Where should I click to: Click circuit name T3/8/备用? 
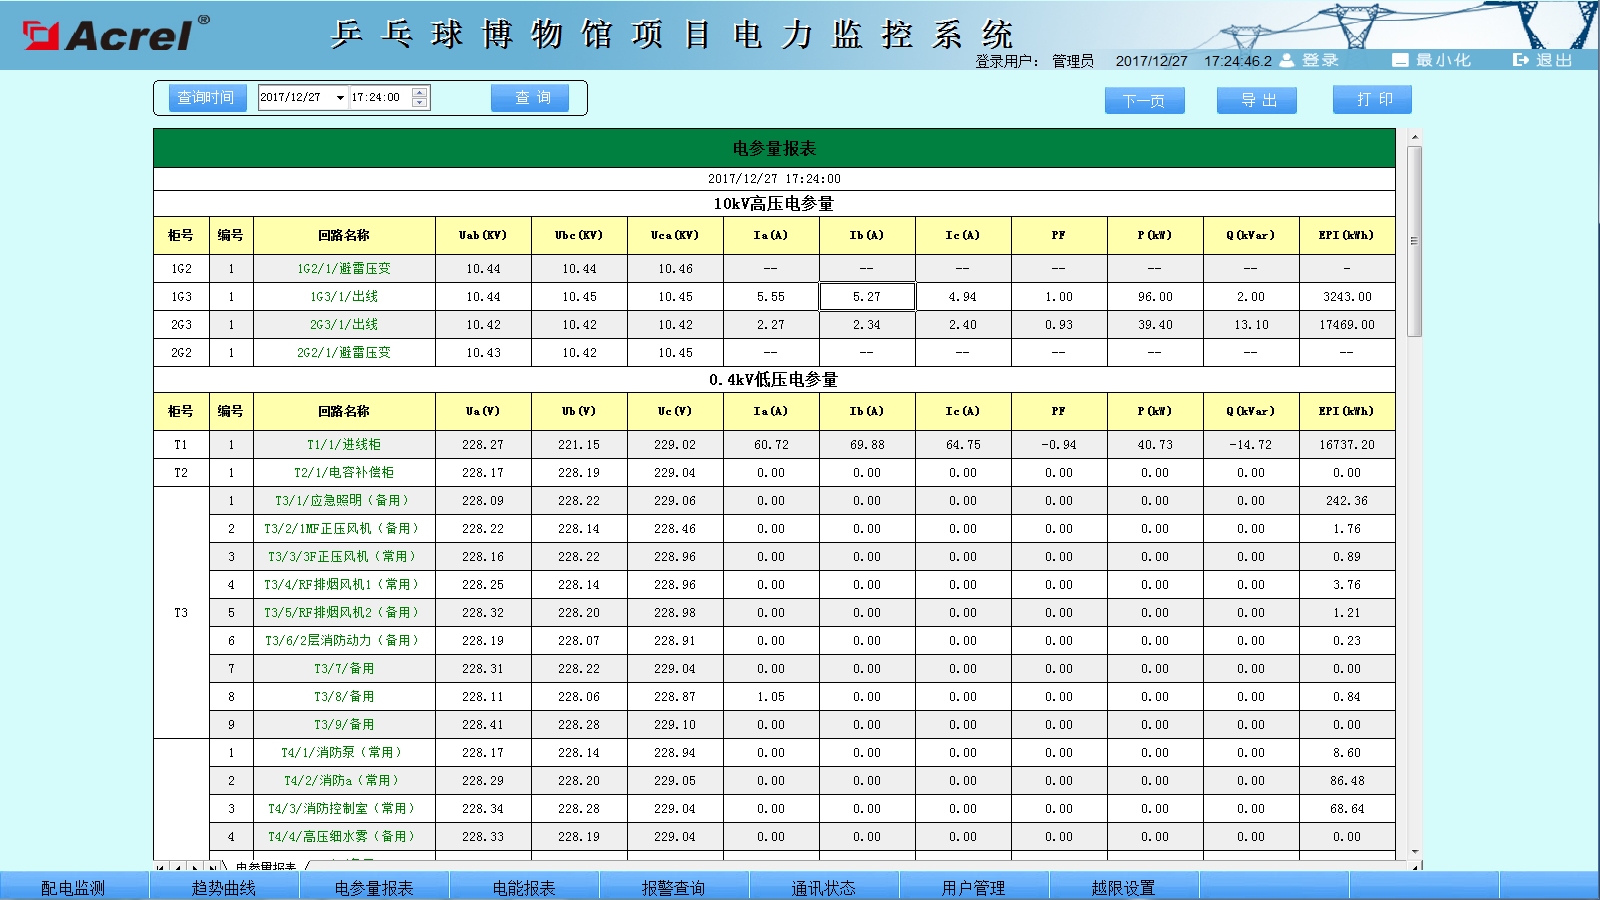(344, 696)
